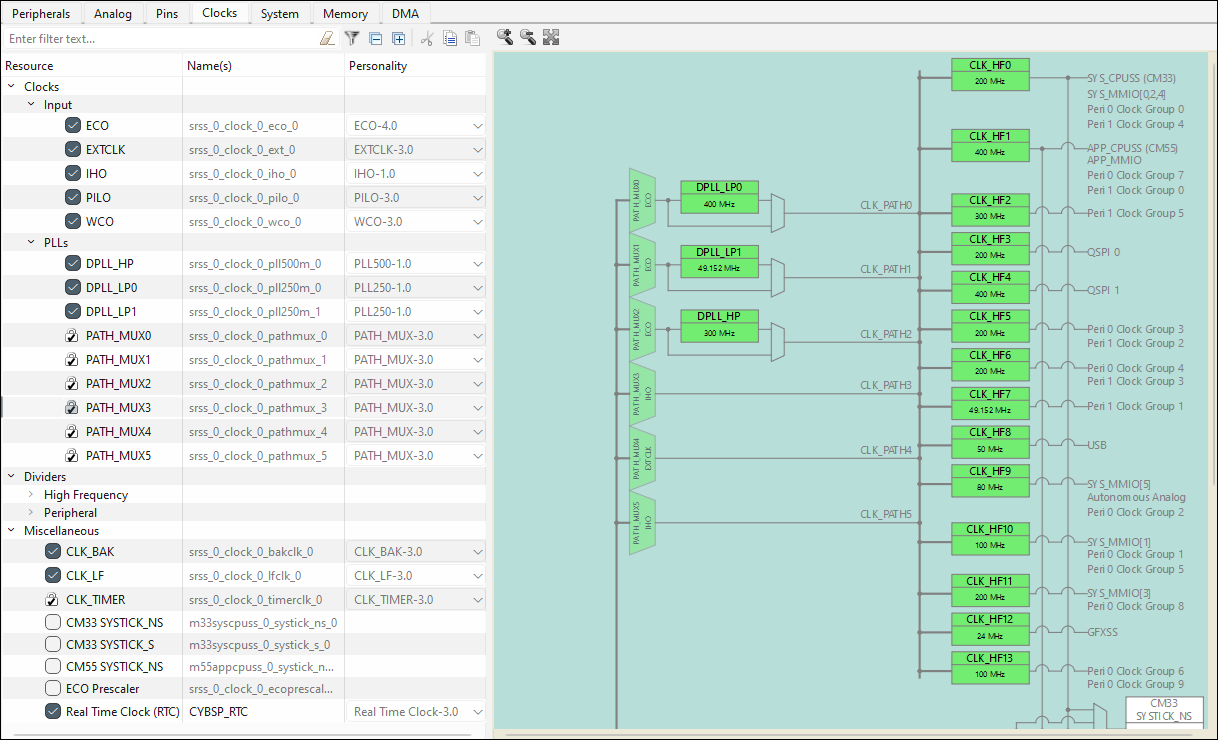Expand the High Frequency dividers node

pyautogui.click(x=31, y=495)
